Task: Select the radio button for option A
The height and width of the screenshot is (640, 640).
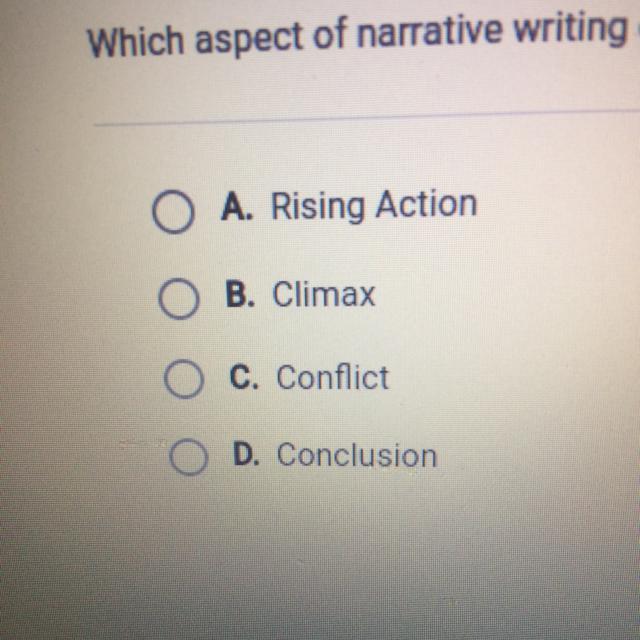Action: (173, 213)
